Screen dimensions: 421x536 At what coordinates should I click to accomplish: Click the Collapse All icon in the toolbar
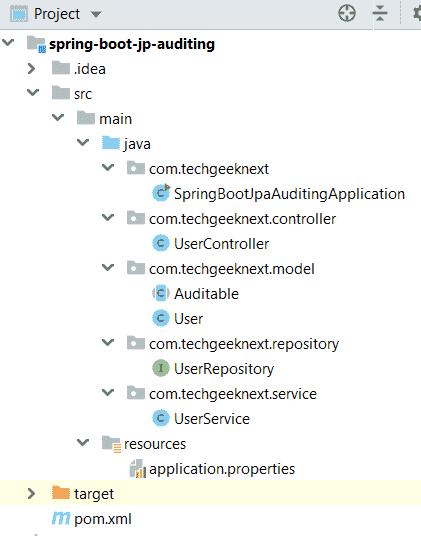click(380, 14)
